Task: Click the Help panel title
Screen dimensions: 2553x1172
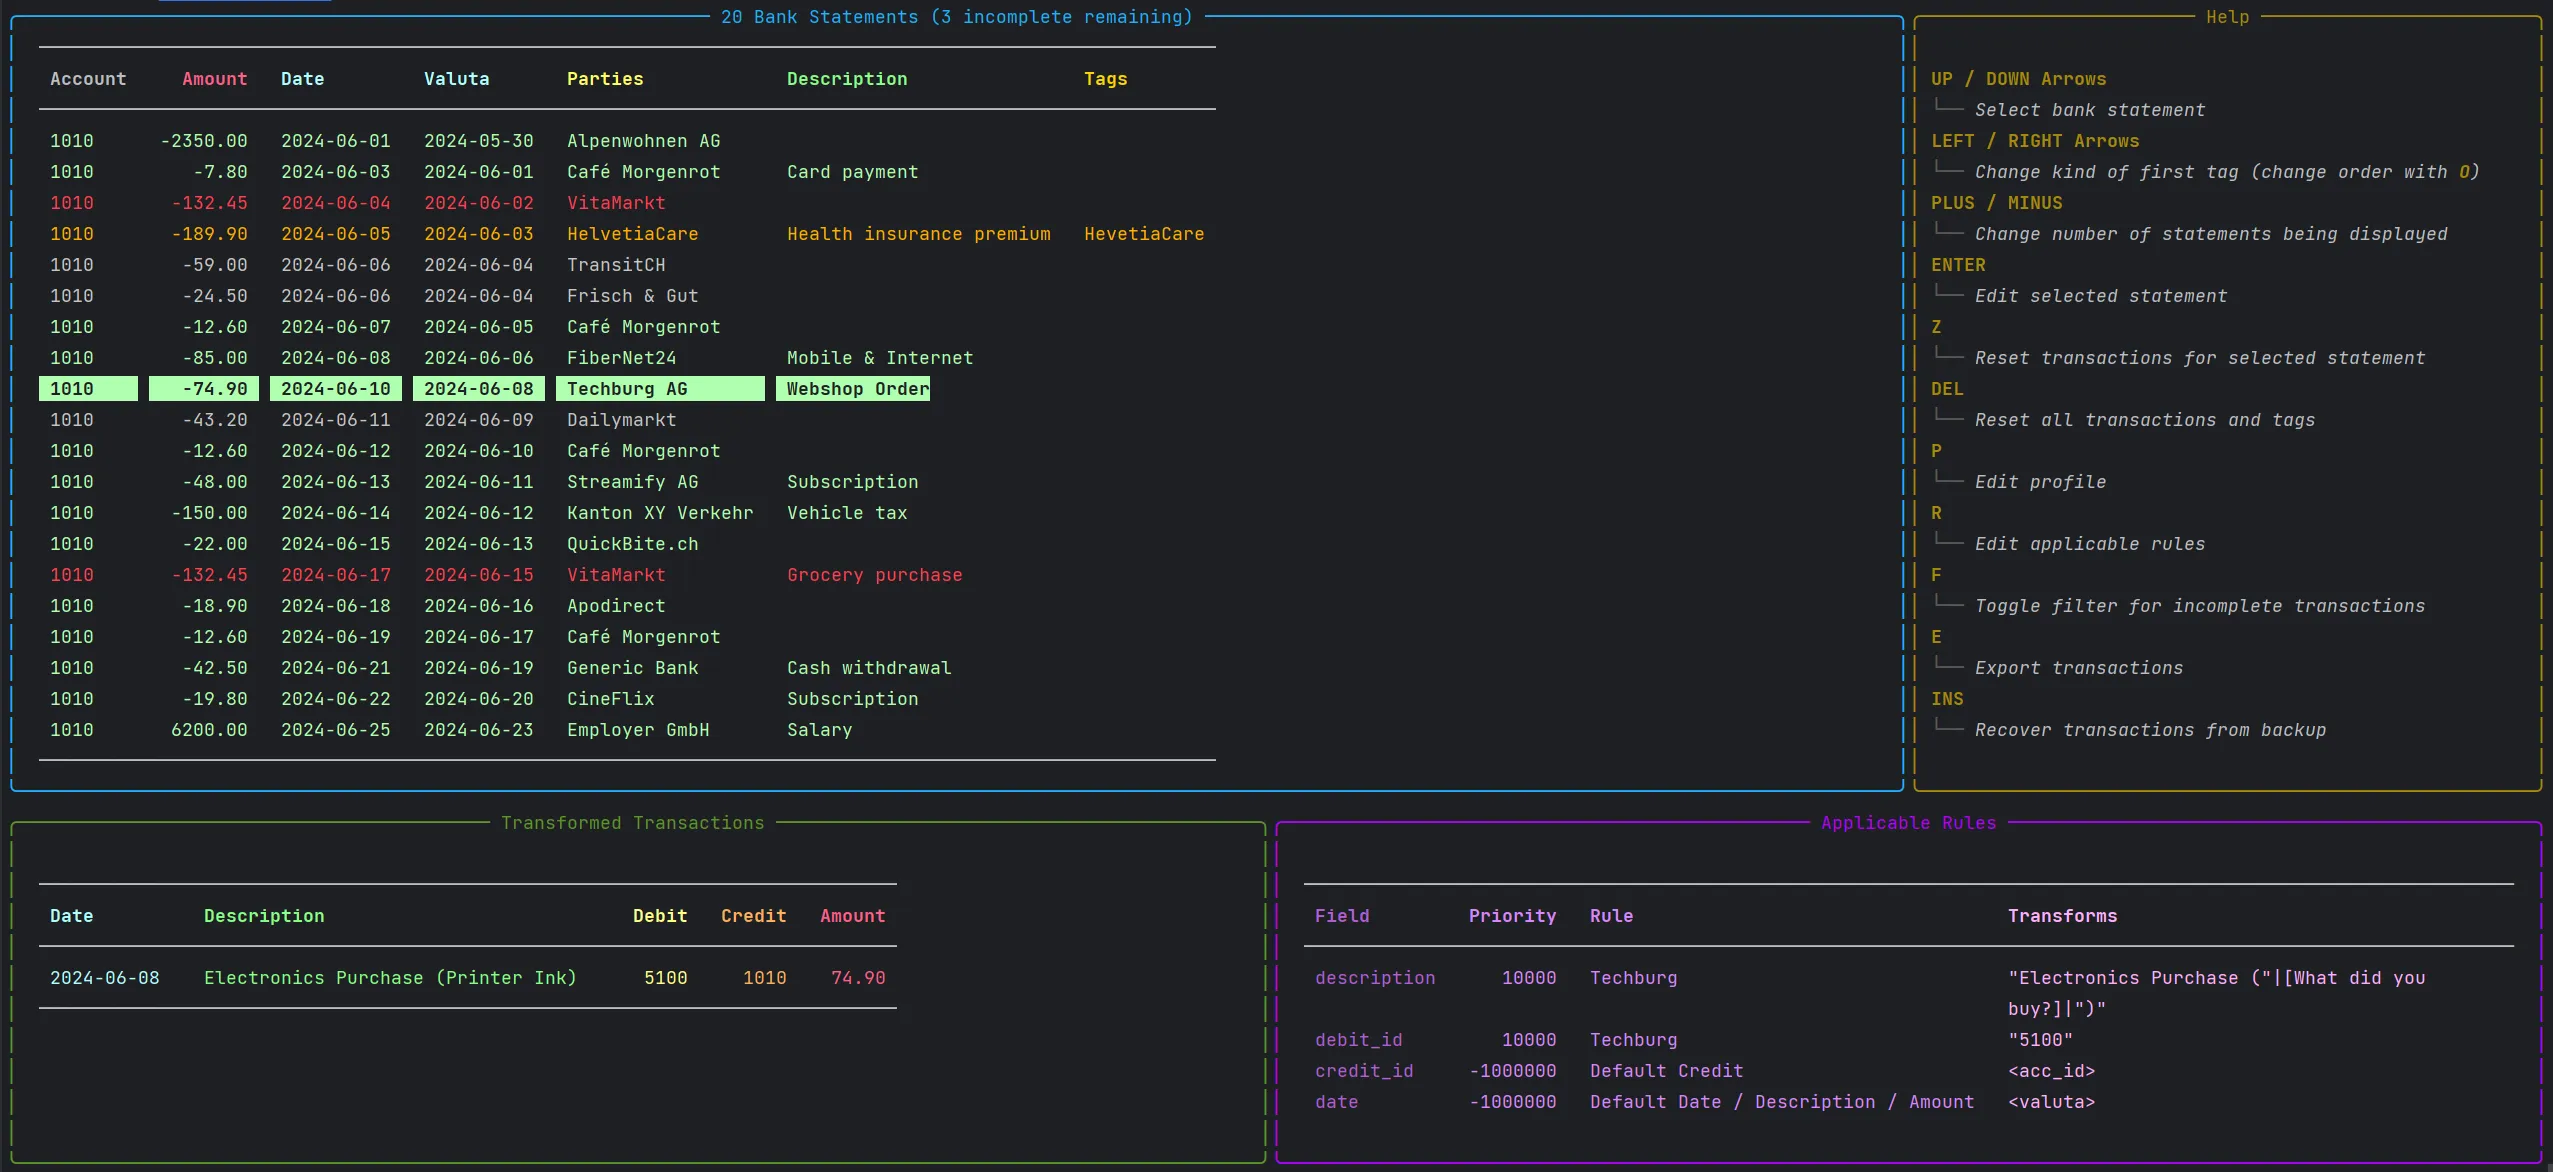Action: click(x=2227, y=17)
